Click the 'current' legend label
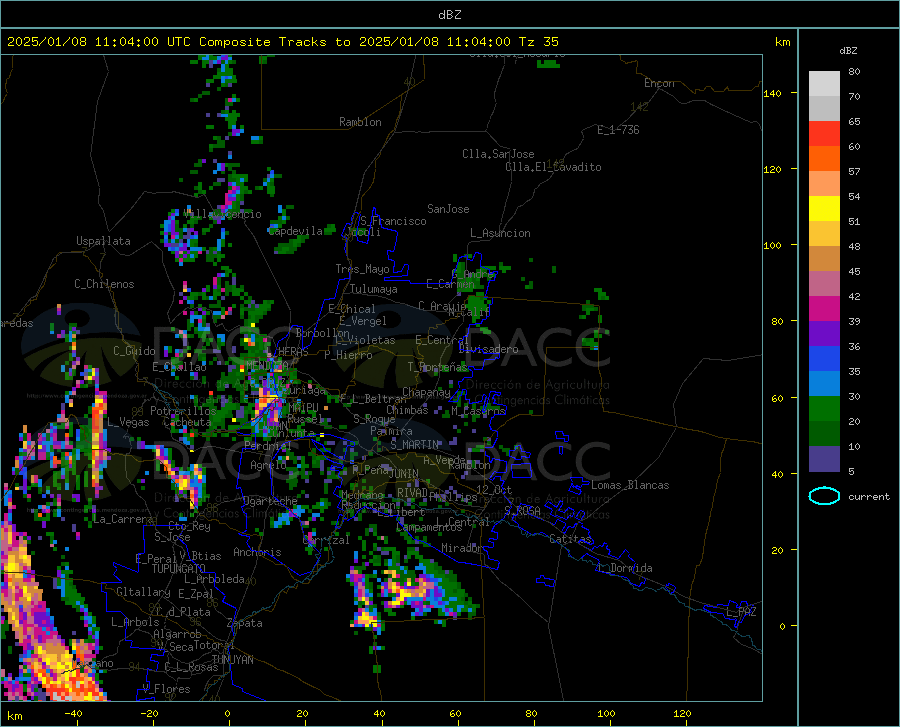900x727 pixels. (x=868, y=497)
